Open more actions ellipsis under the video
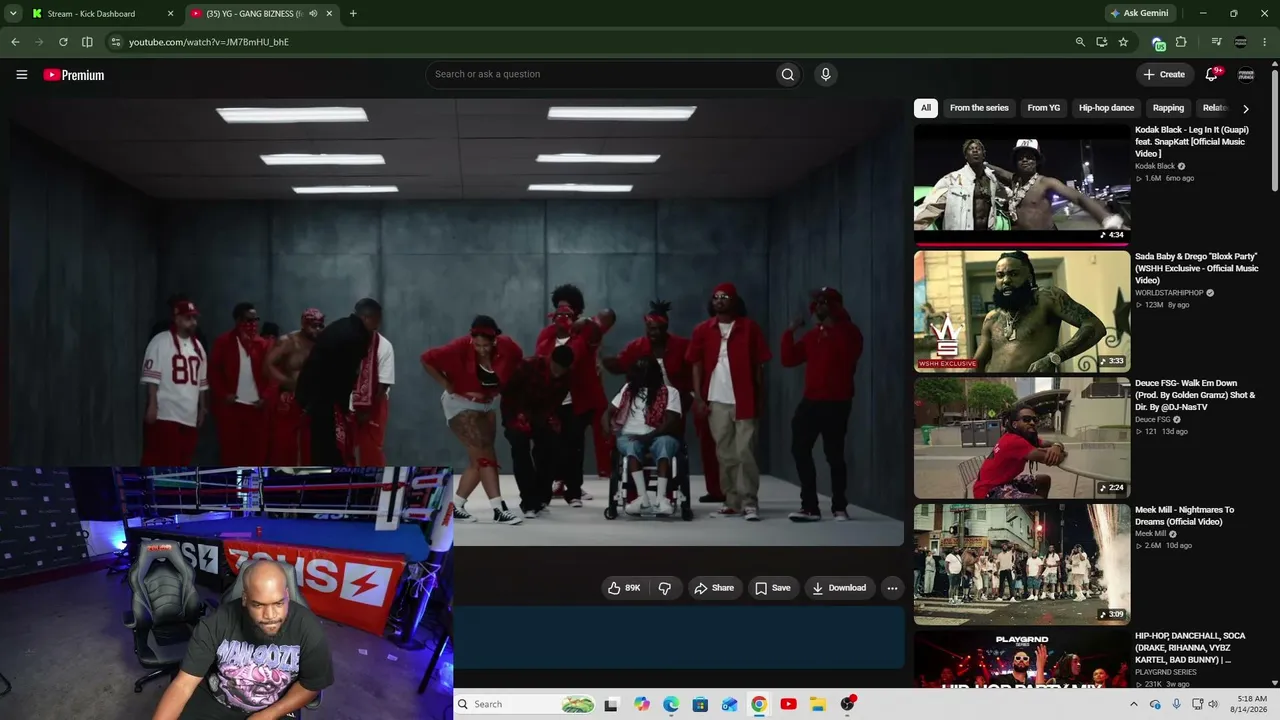Image resolution: width=1280 pixels, height=720 pixels. [893, 588]
